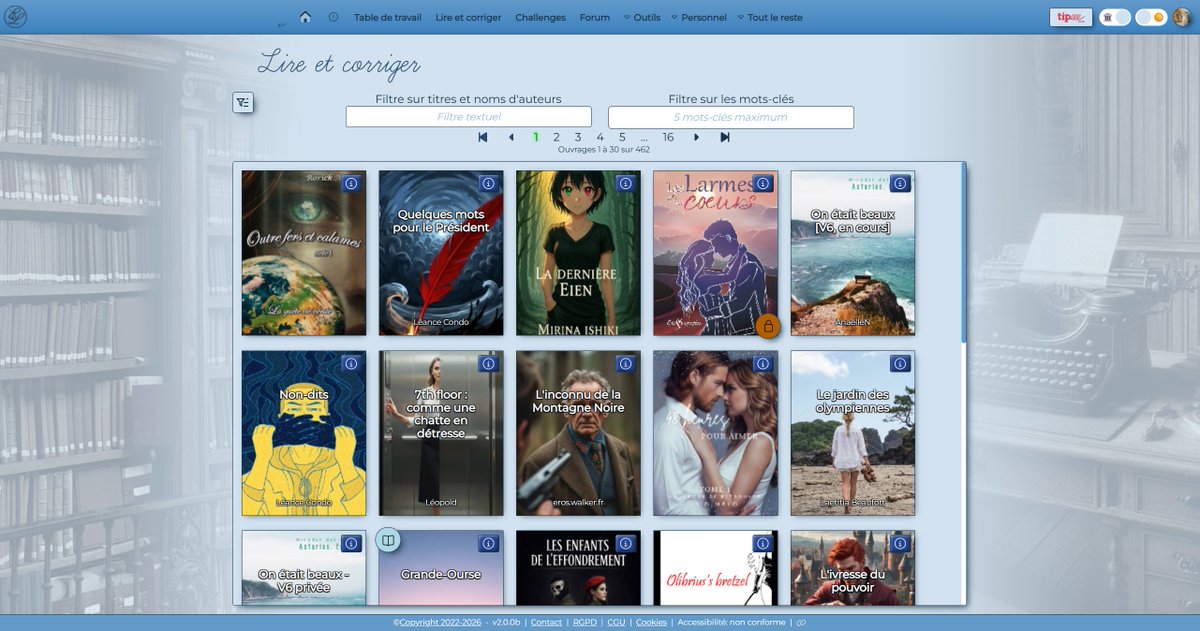Expand the Outils dropdown menu
This screenshot has width=1200, height=631.
point(642,17)
